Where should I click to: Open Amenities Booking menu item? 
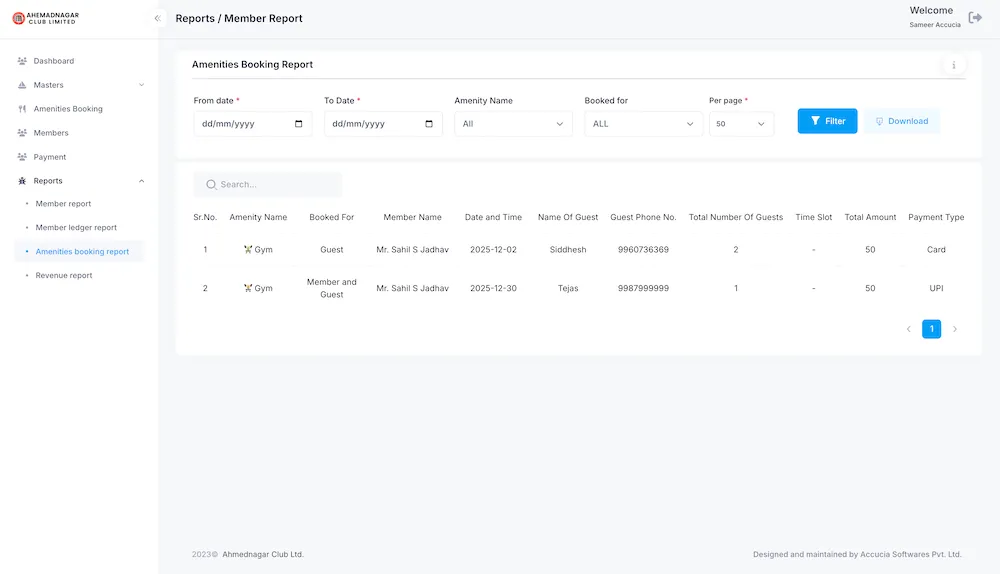tap(68, 109)
